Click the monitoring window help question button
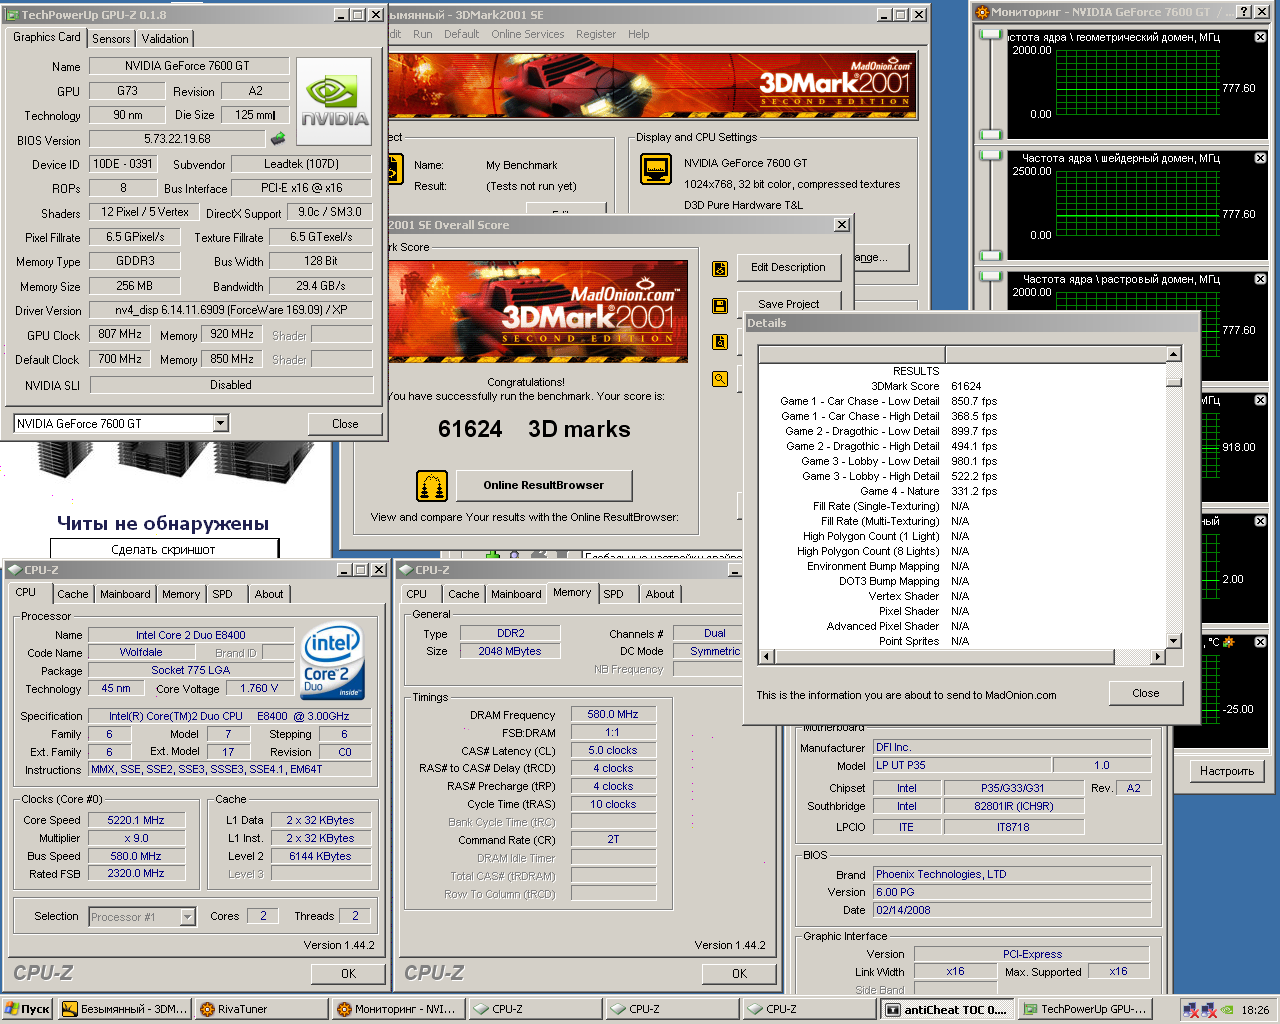Screen dimensions: 1280x1024 1243,12
